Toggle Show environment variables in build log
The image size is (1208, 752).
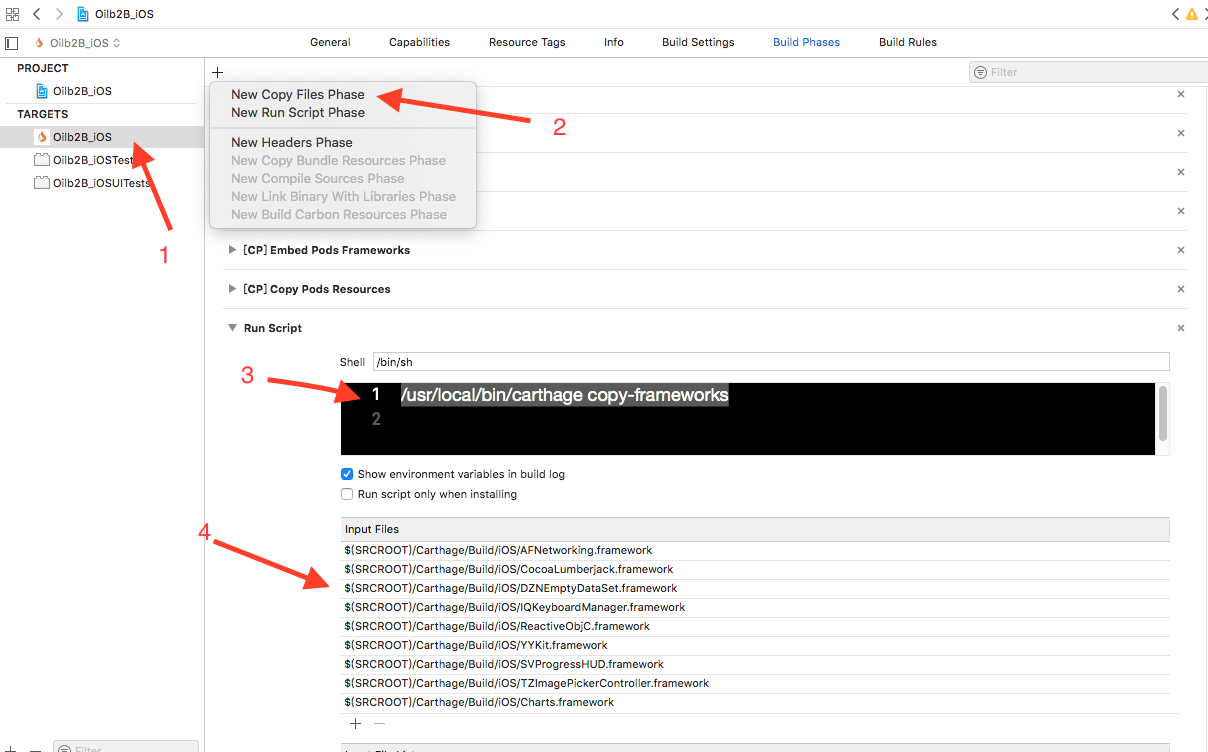pos(347,474)
